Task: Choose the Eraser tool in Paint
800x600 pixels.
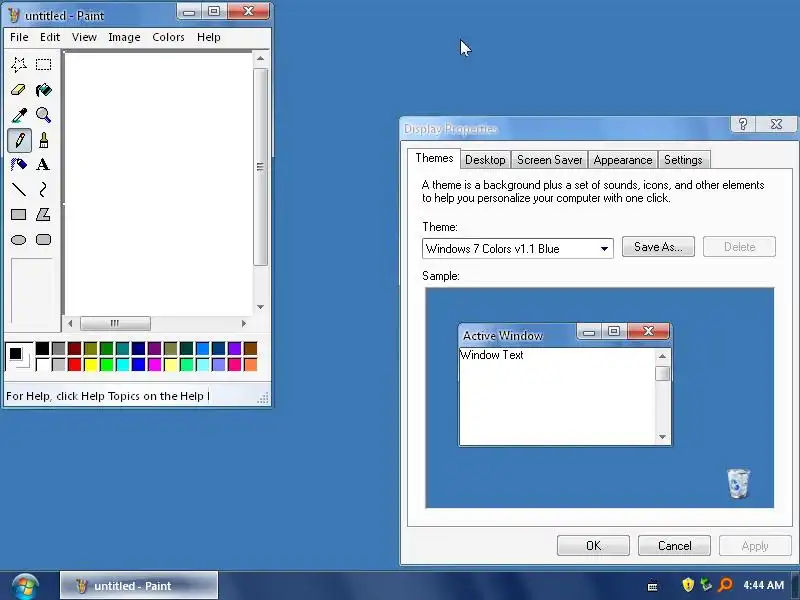Action: pos(19,90)
